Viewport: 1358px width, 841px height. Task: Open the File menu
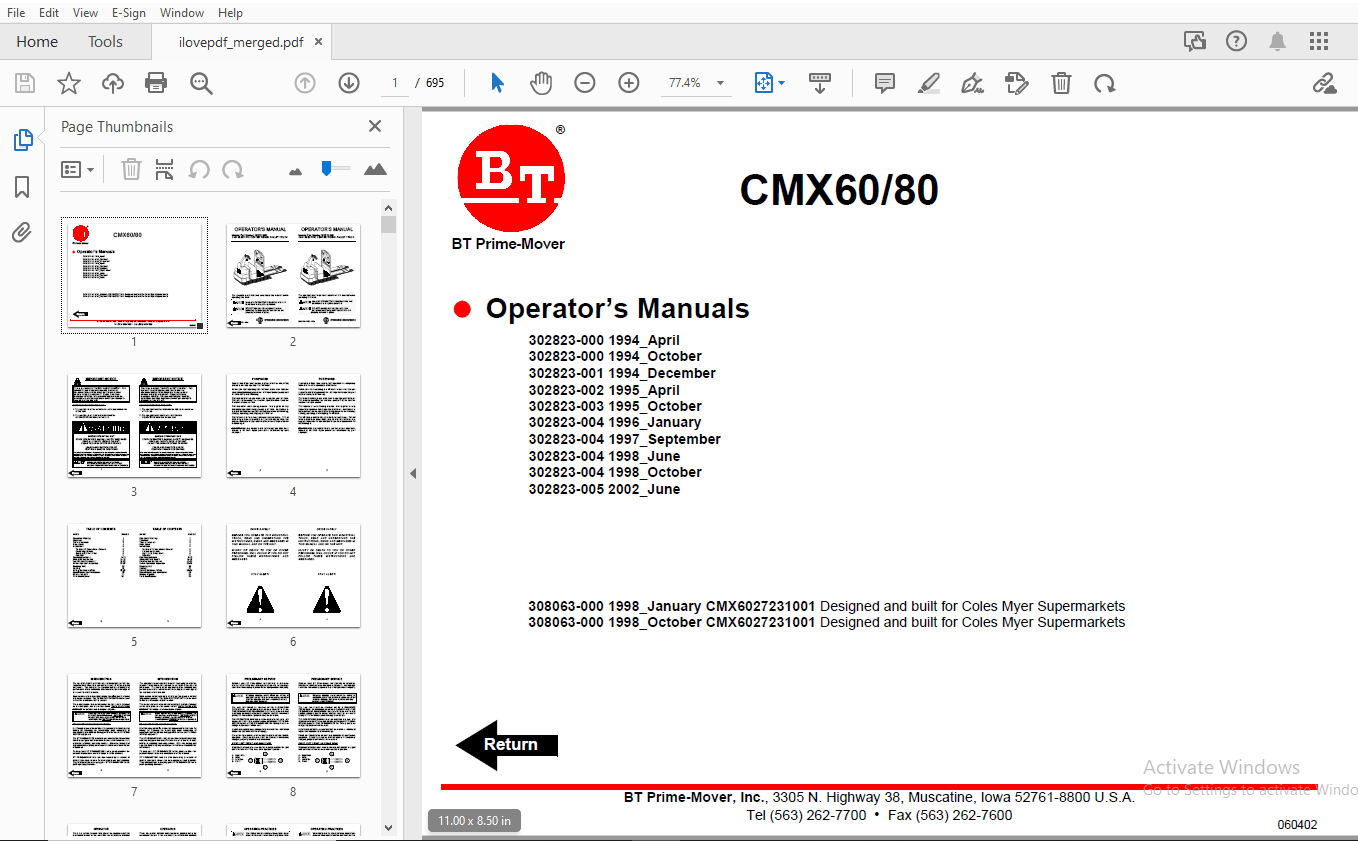pos(16,12)
